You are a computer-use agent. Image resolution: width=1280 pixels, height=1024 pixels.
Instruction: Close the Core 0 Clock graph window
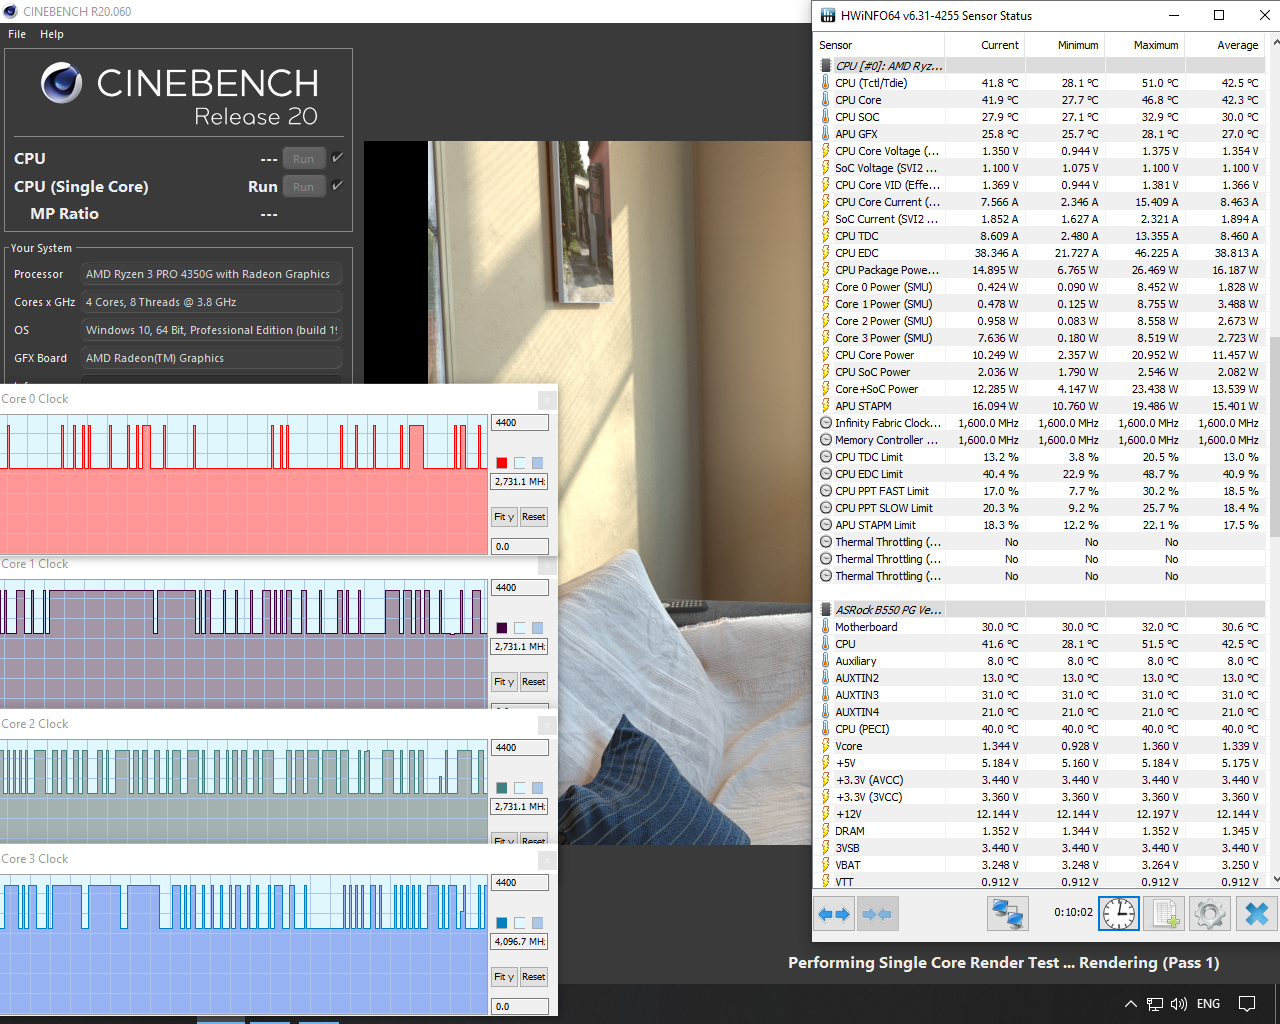point(547,400)
